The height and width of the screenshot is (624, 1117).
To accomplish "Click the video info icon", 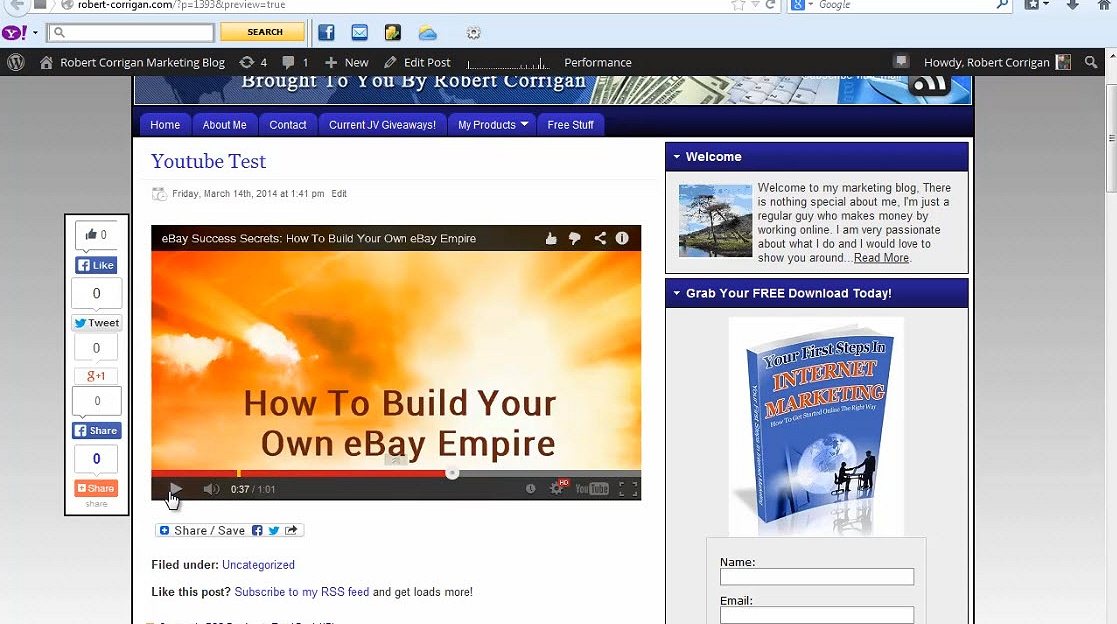I will tap(622, 238).
